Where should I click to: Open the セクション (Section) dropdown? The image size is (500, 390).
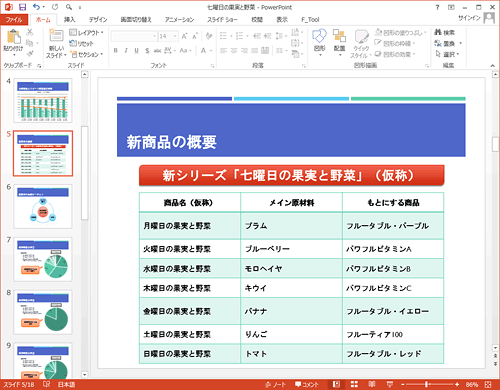pos(86,54)
